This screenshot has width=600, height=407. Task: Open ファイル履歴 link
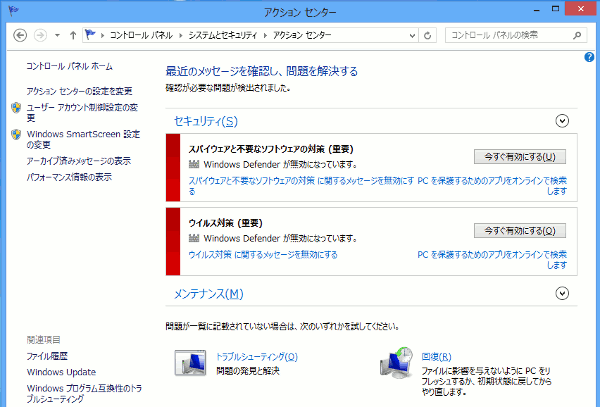(47, 356)
